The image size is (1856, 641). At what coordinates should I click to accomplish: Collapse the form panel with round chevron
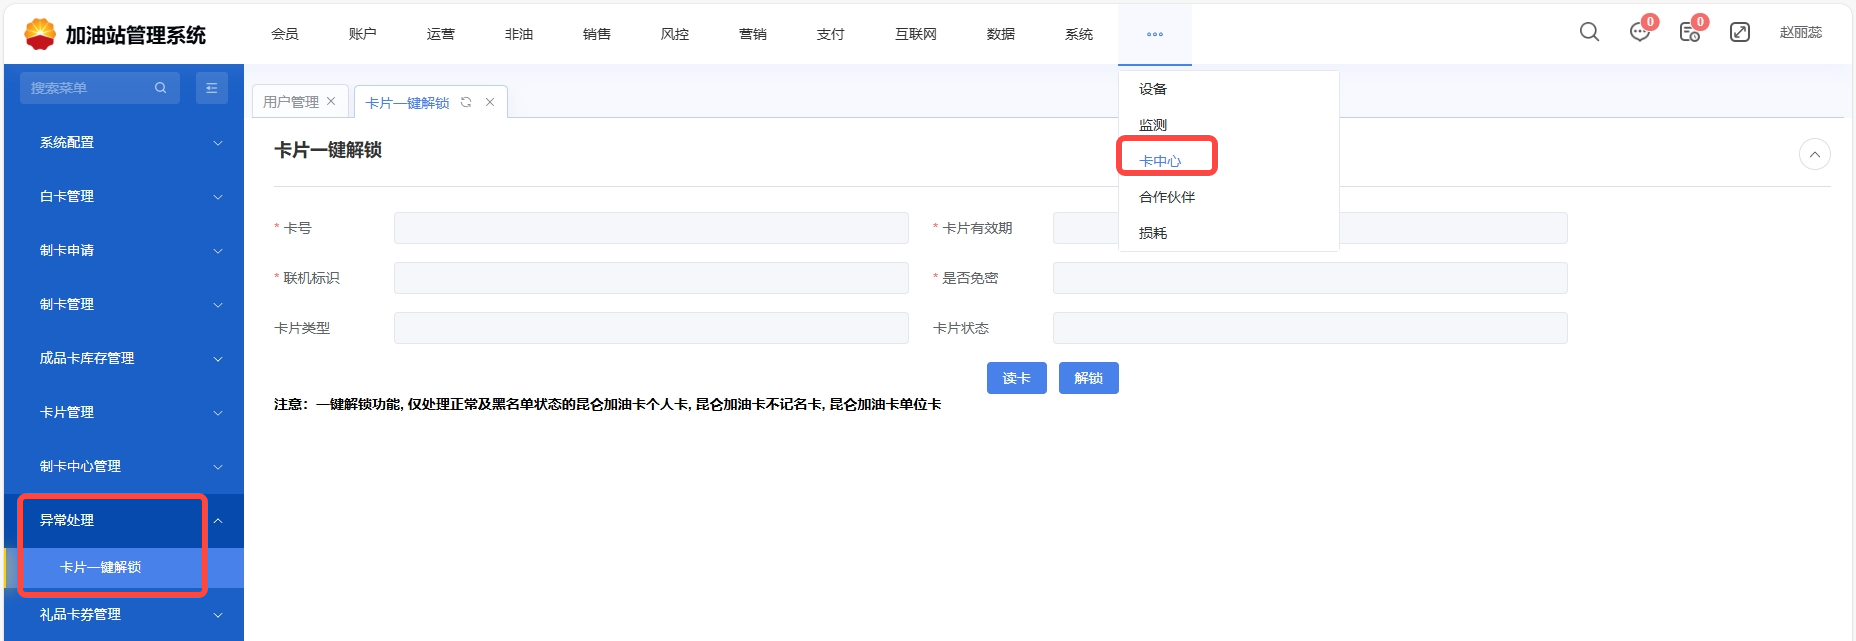(1814, 154)
